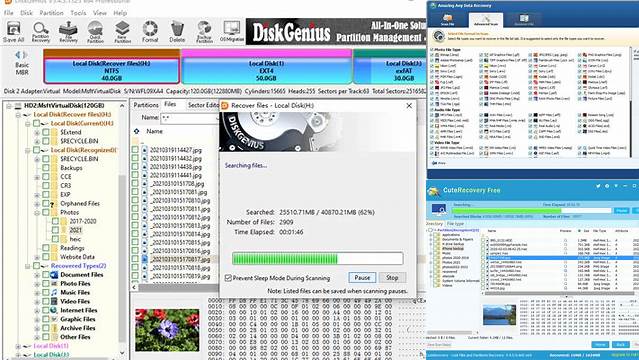The image size is (639, 360).
Task: Pause the file scanning
Action: (x=362, y=278)
